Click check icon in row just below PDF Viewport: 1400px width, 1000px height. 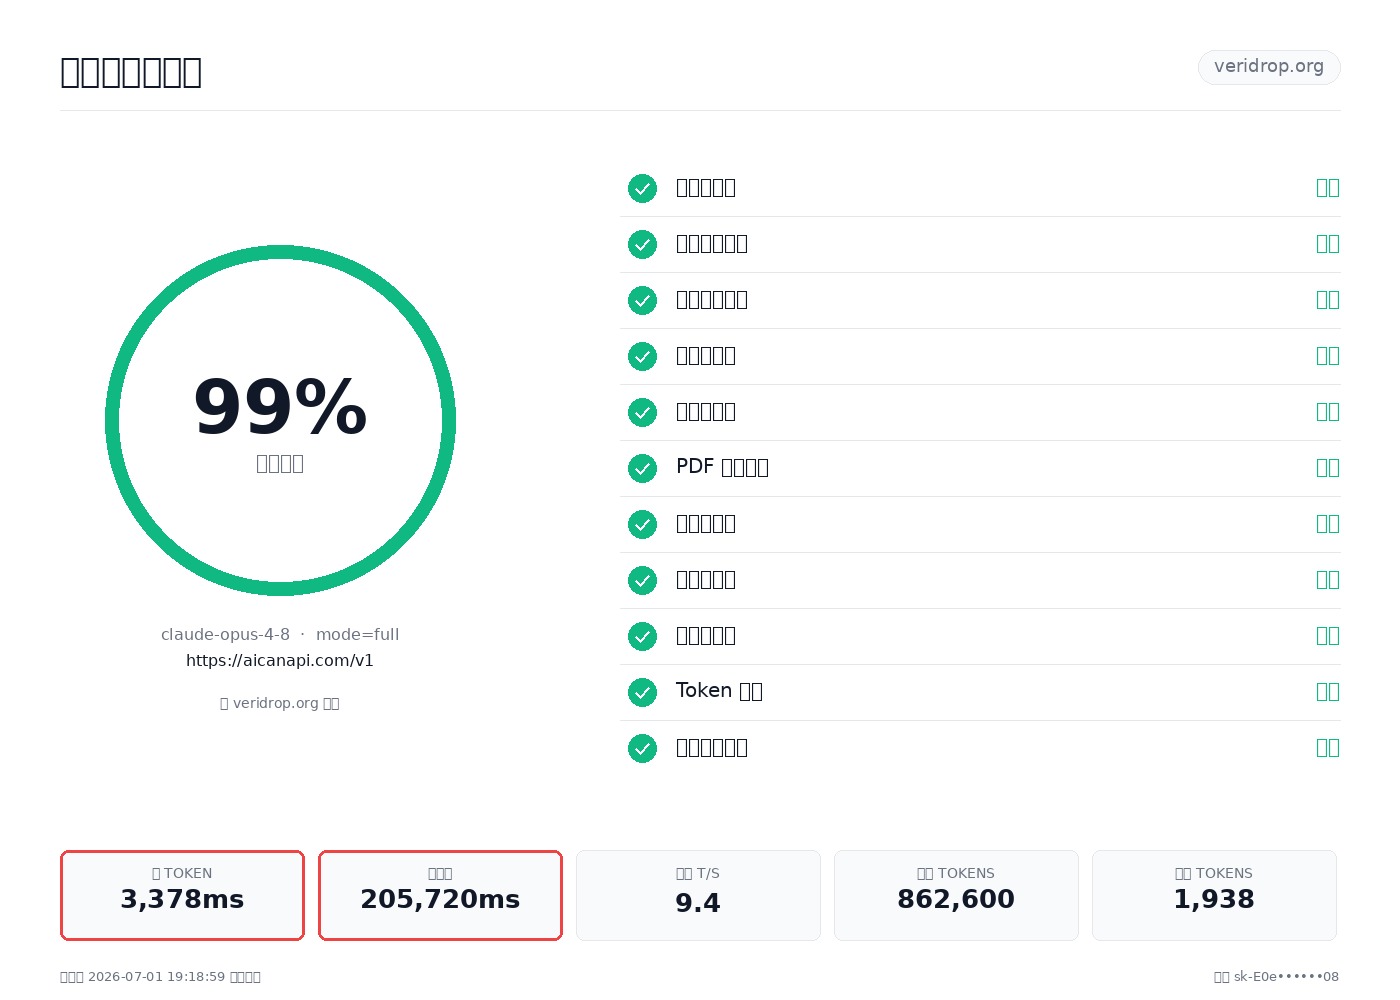pyautogui.click(x=642, y=524)
